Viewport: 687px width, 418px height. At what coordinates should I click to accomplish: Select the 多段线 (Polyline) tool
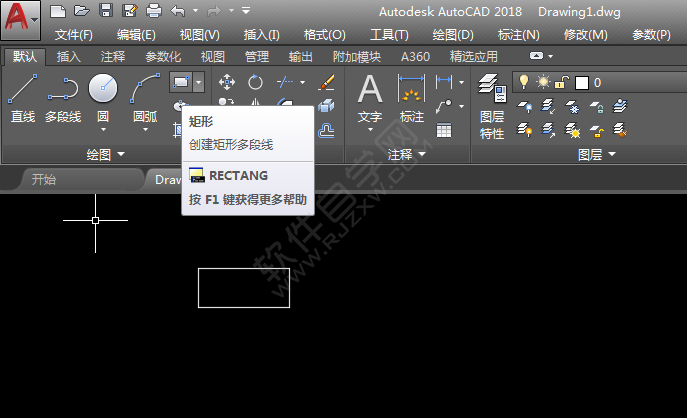[x=63, y=99]
